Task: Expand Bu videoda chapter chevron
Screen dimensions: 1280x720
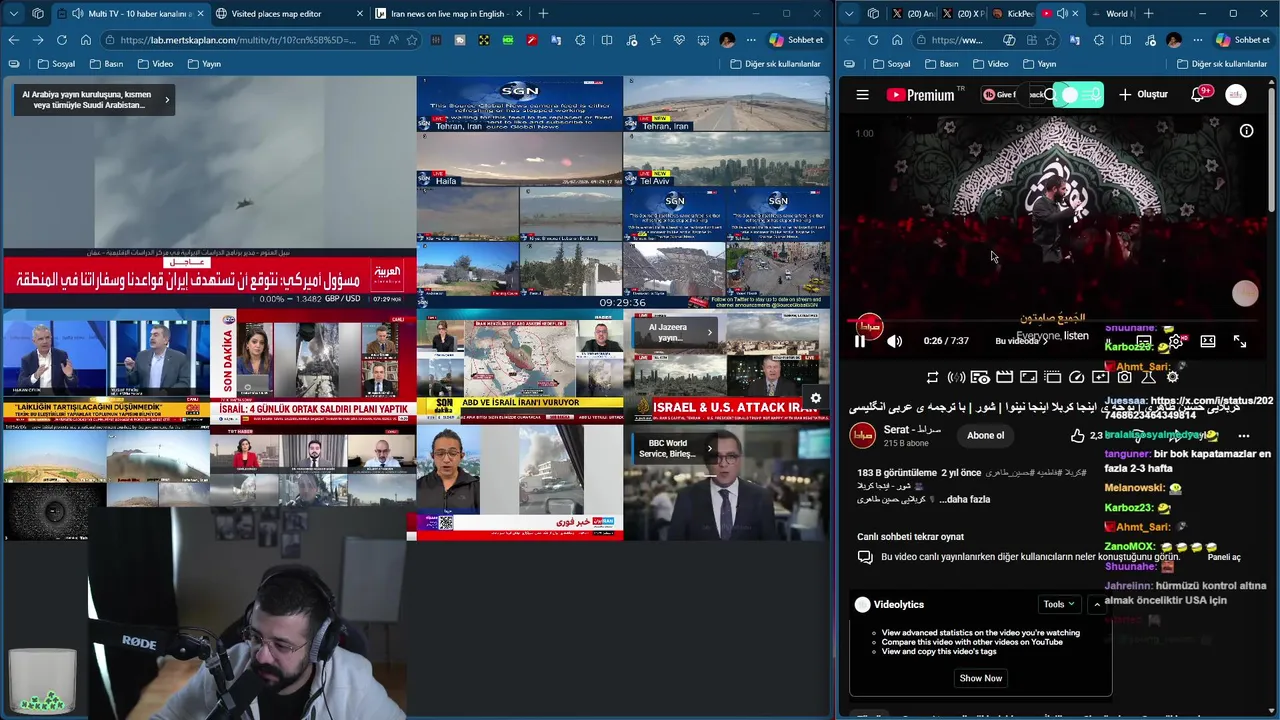Action: point(1044,340)
